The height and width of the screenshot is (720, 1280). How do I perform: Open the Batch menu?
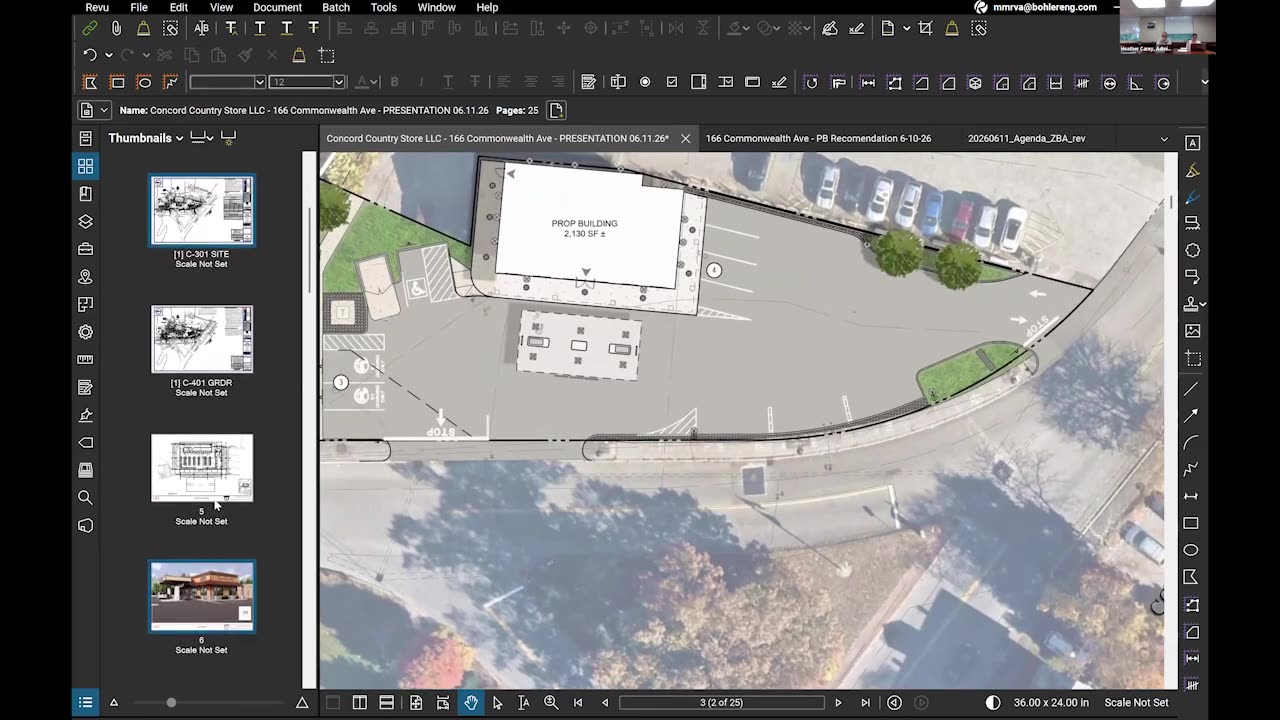pyautogui.click(x=336, y=7)
